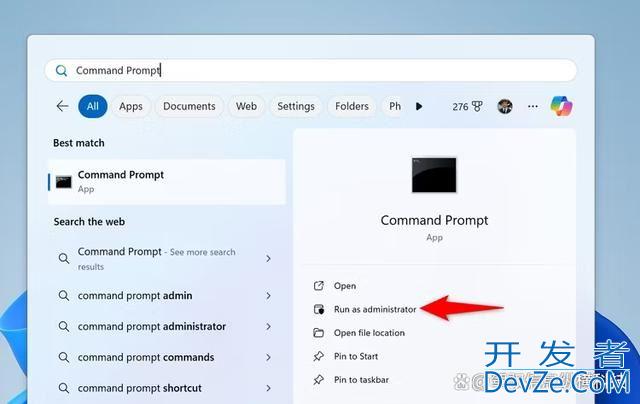Open the Command Prompt best match result

click(x=167, y=182)
